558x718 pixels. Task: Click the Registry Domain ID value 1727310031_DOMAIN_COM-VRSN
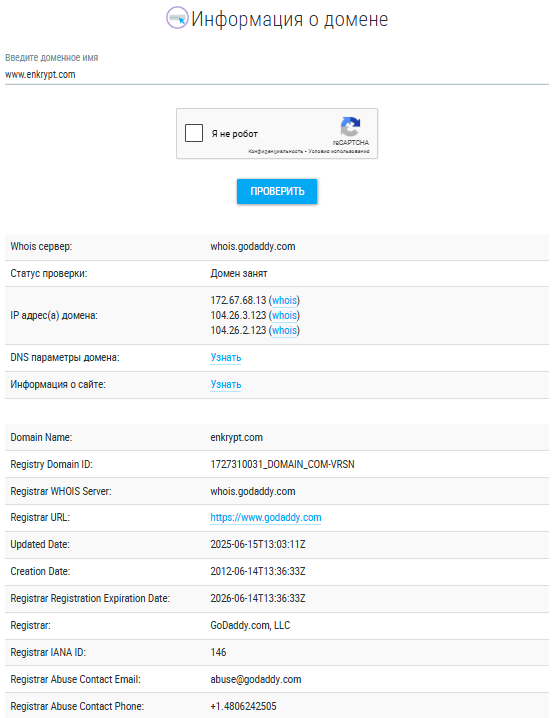tap(282, 464)
